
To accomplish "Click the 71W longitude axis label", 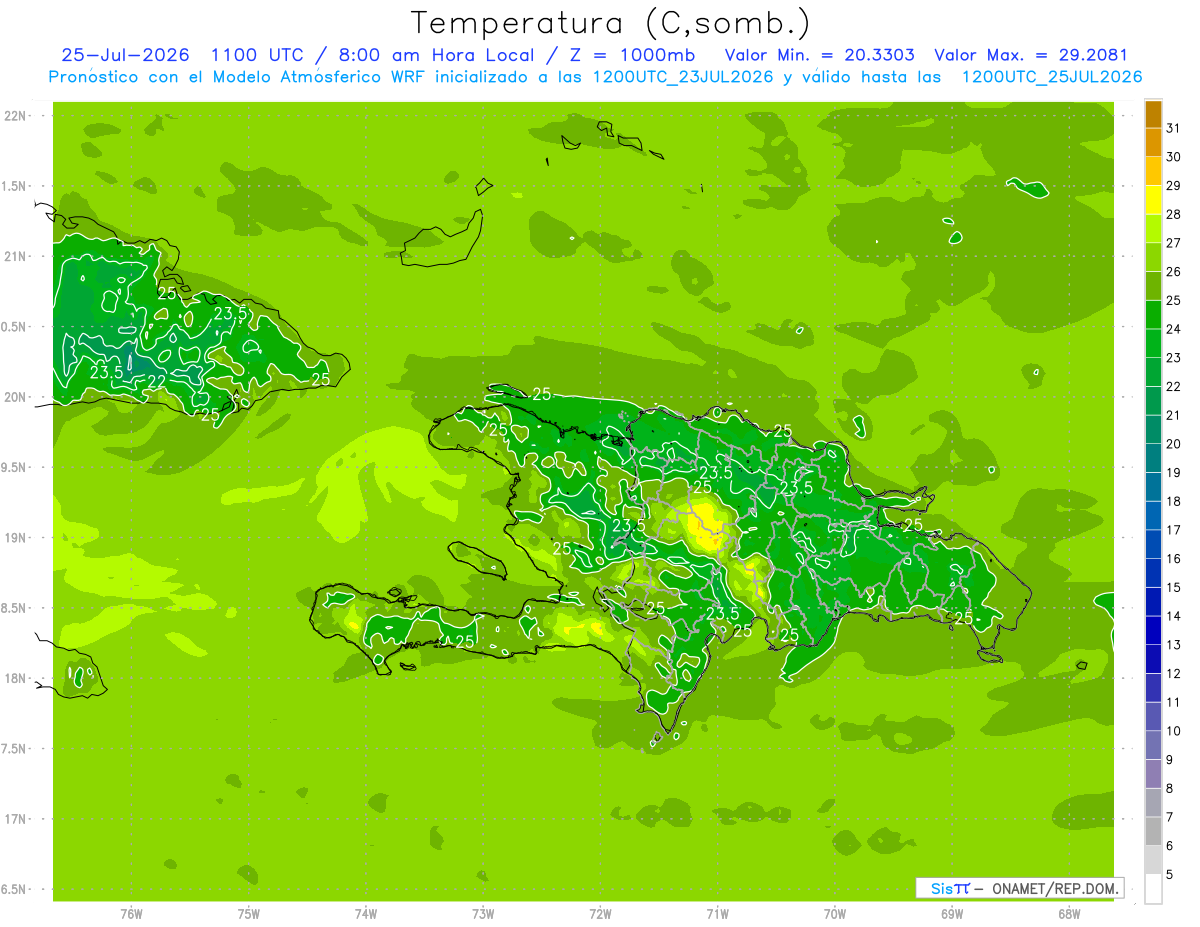I will click(717, 914).
